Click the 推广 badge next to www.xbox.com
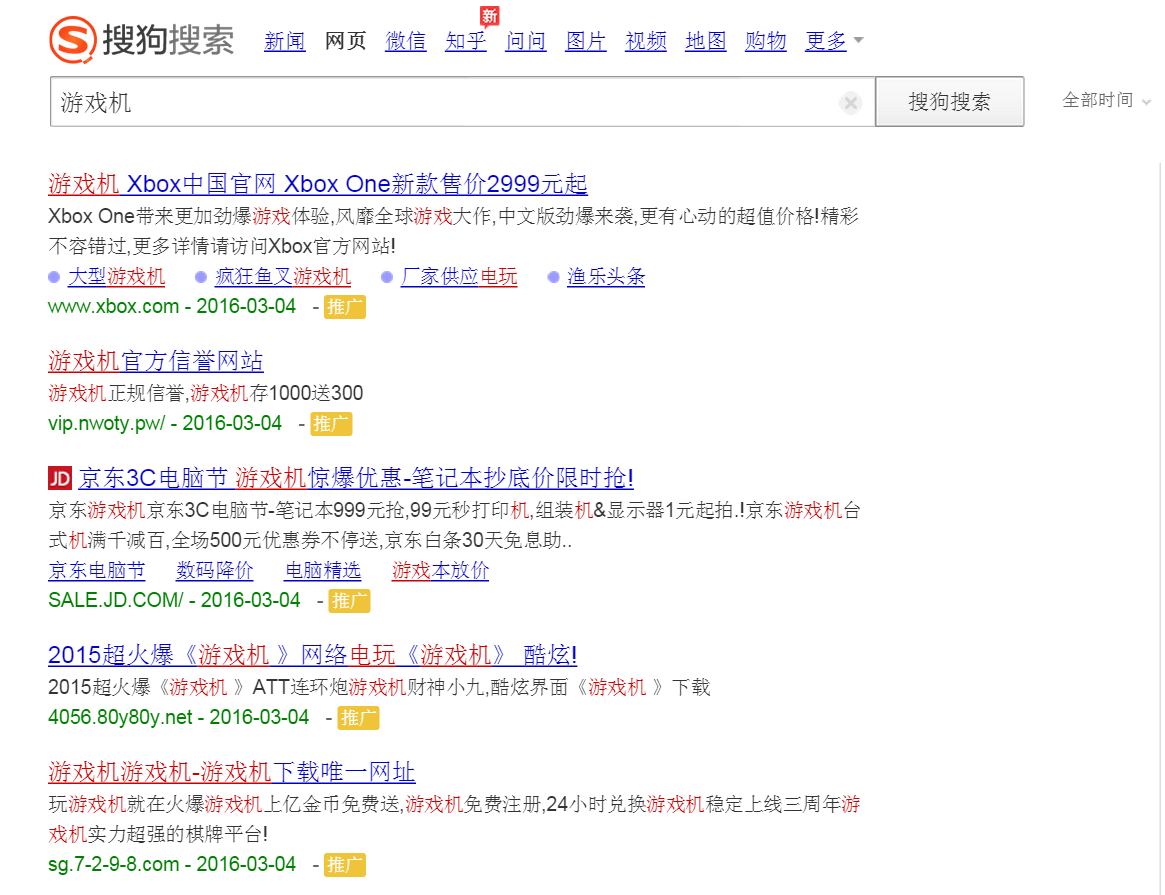The image size is (1165, 895). coord(345,307)
